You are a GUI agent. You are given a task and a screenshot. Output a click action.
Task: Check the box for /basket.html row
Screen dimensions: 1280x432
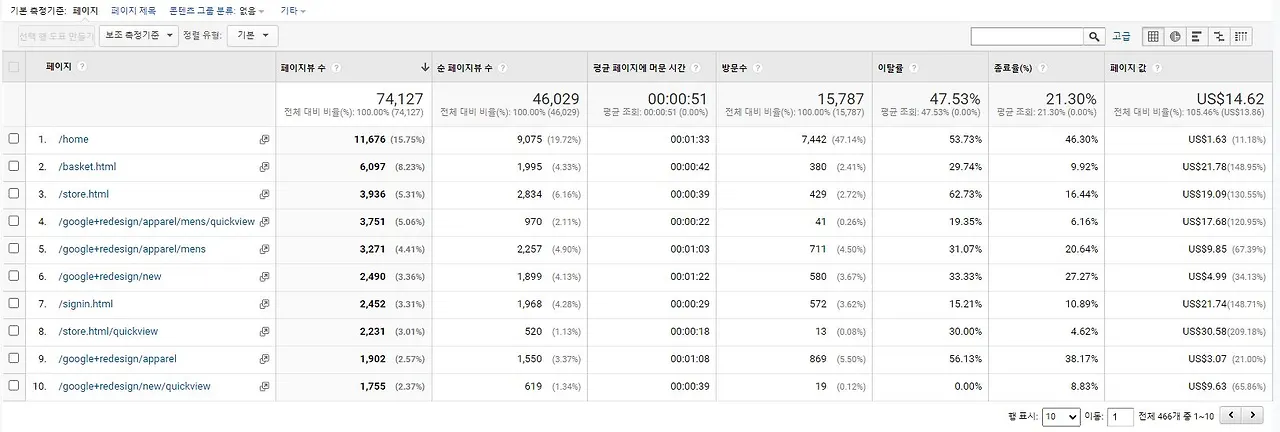tap(13, 166)
